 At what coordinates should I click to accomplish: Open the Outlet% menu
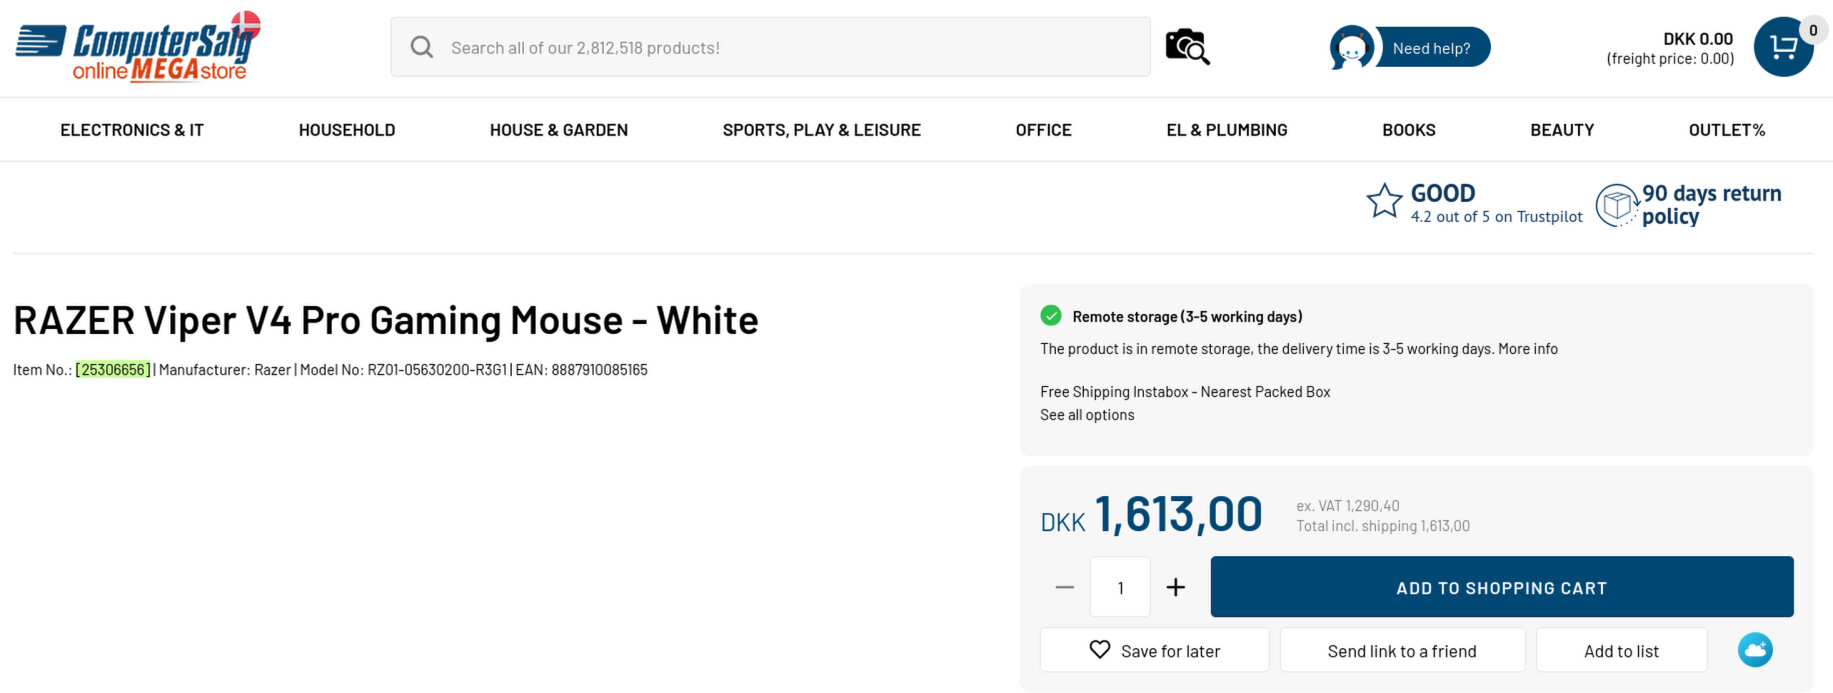coord(1726,130)
